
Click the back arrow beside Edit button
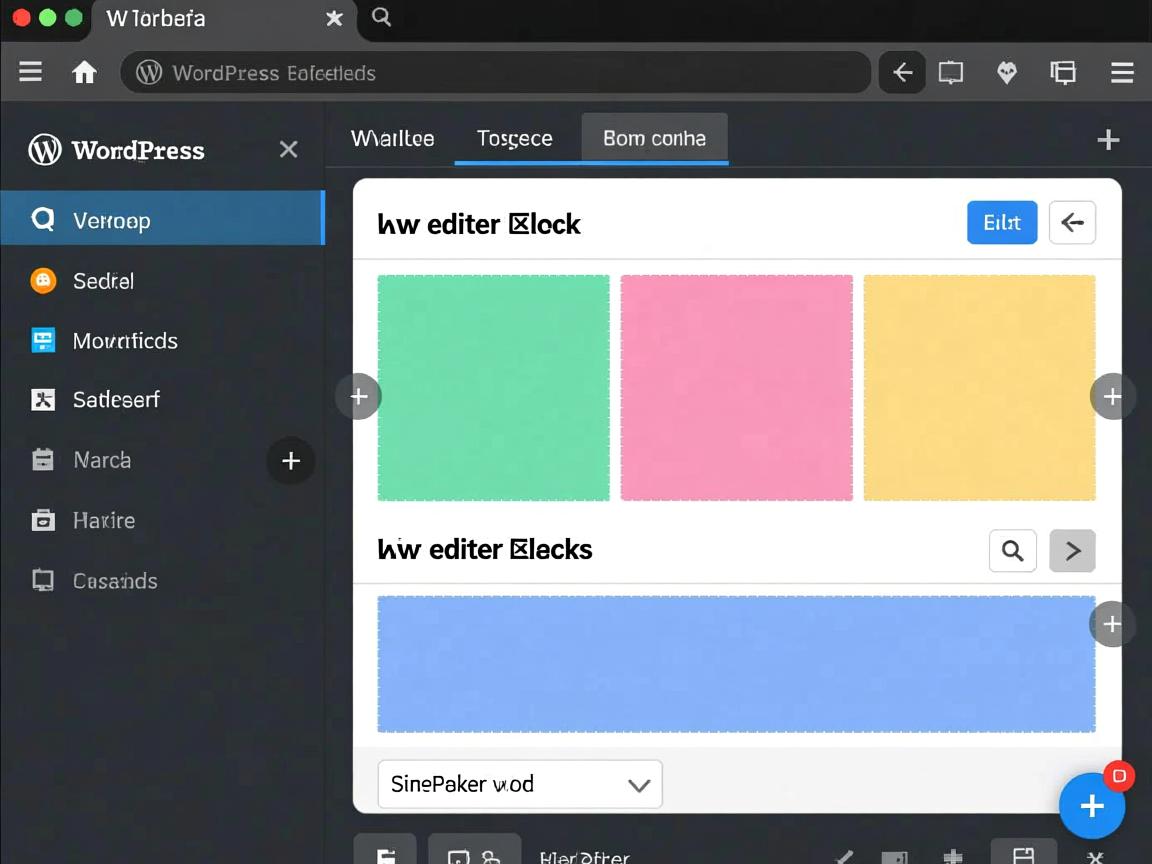click(x=1072, y=222)
